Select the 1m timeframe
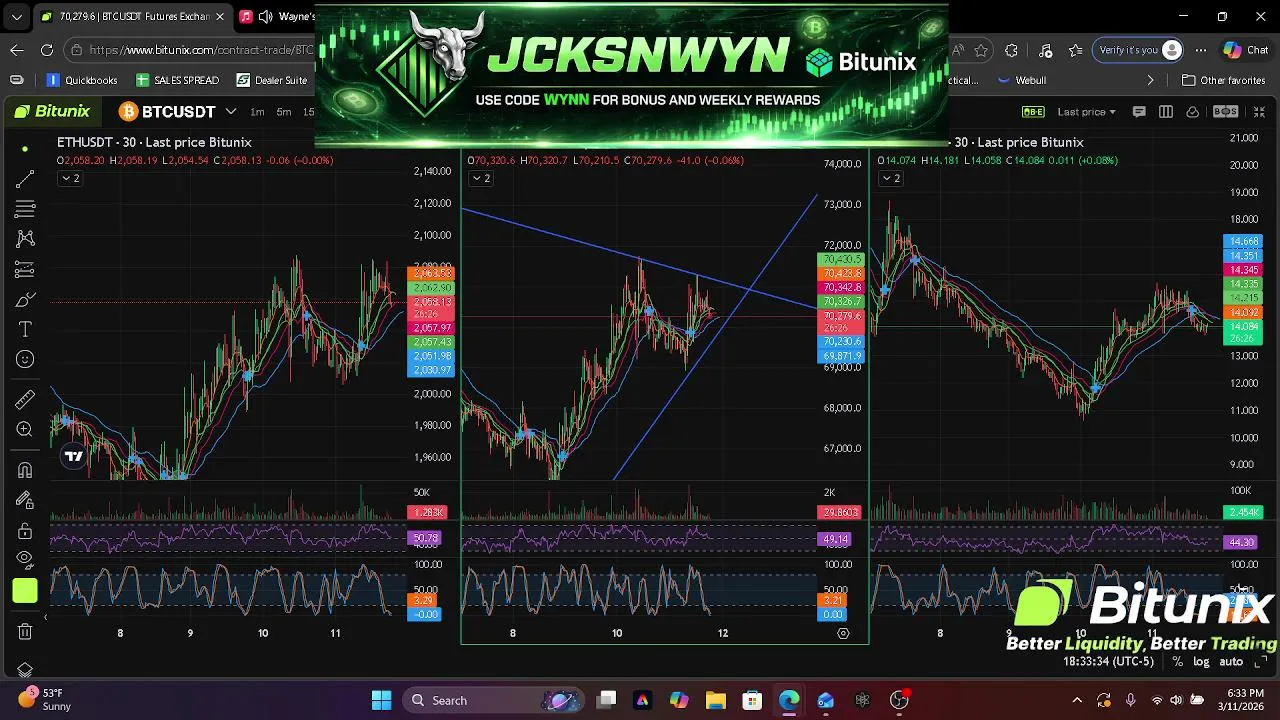 pyautogui.click(x=257, y=112)
